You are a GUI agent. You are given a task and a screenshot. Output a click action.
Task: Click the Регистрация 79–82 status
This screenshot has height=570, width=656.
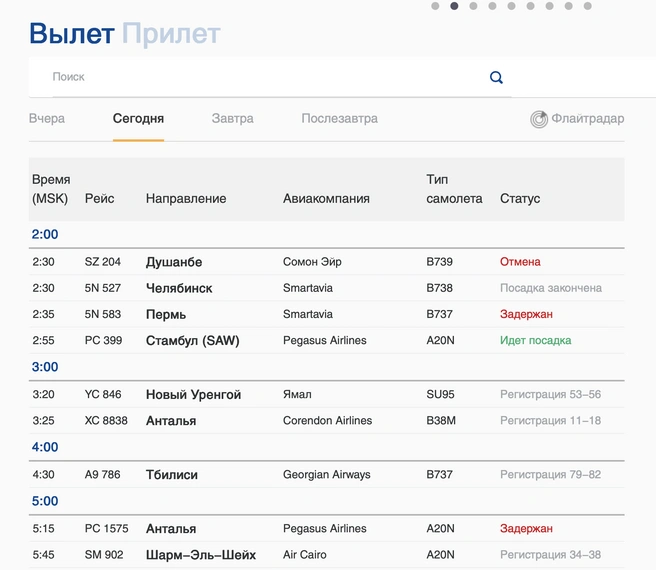(x=550, y=475)
